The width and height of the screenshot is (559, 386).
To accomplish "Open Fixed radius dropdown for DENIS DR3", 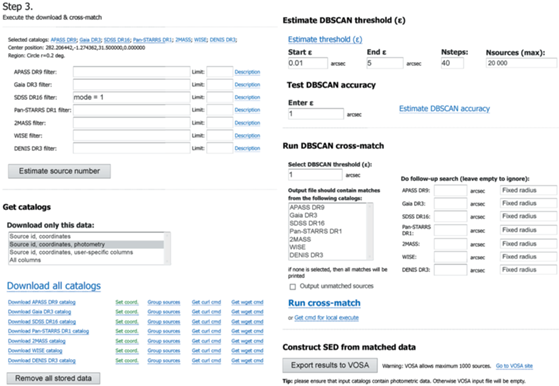I will pos(528,270).
